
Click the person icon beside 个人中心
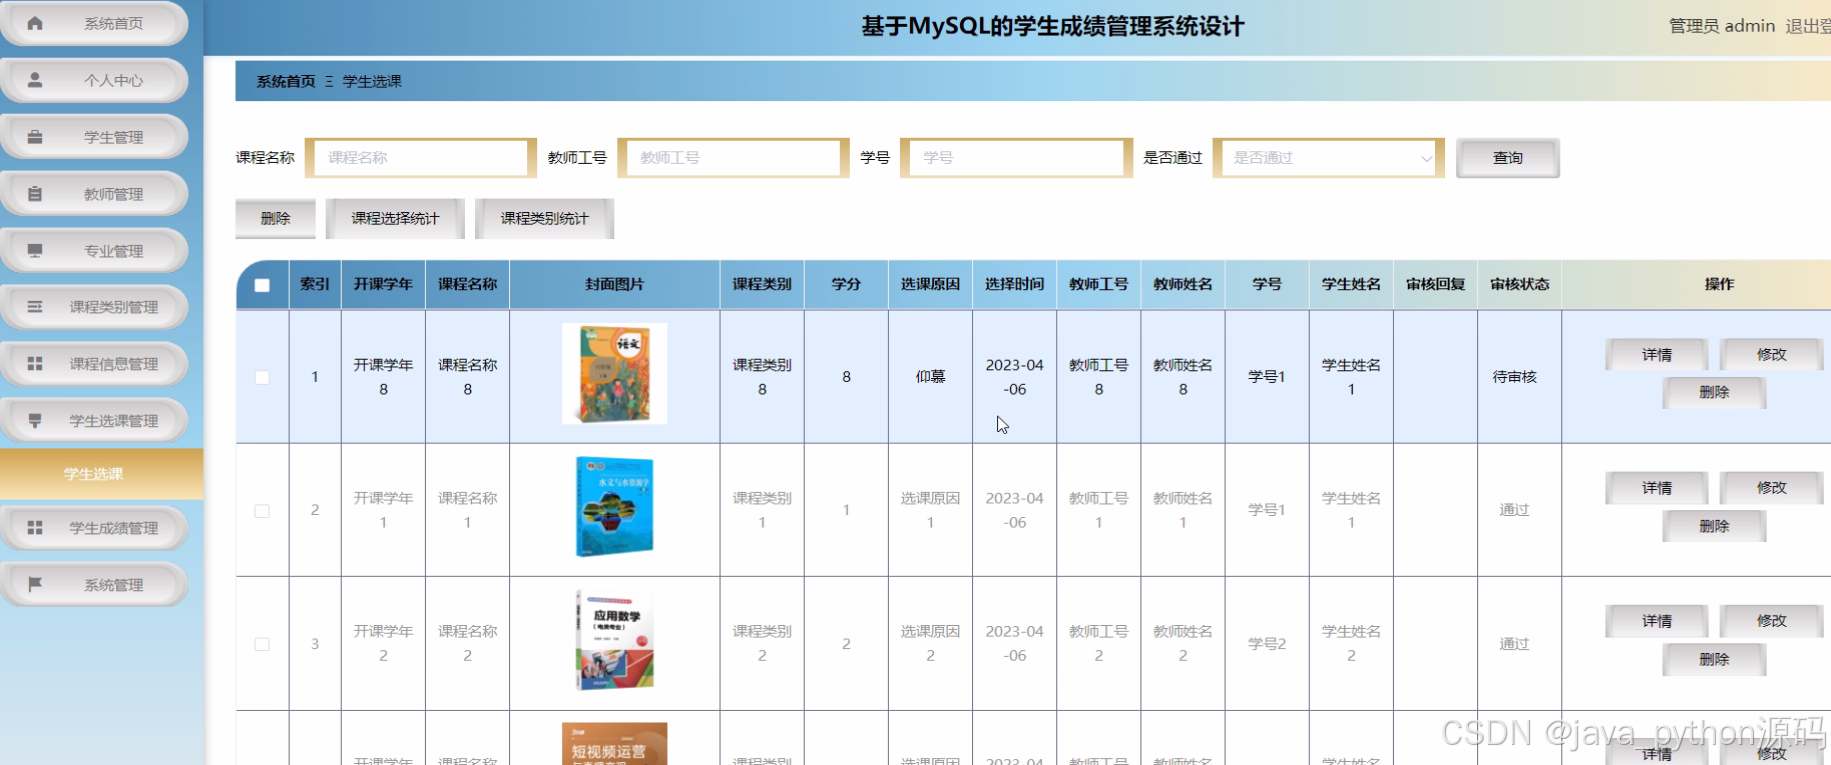(35, 80)
